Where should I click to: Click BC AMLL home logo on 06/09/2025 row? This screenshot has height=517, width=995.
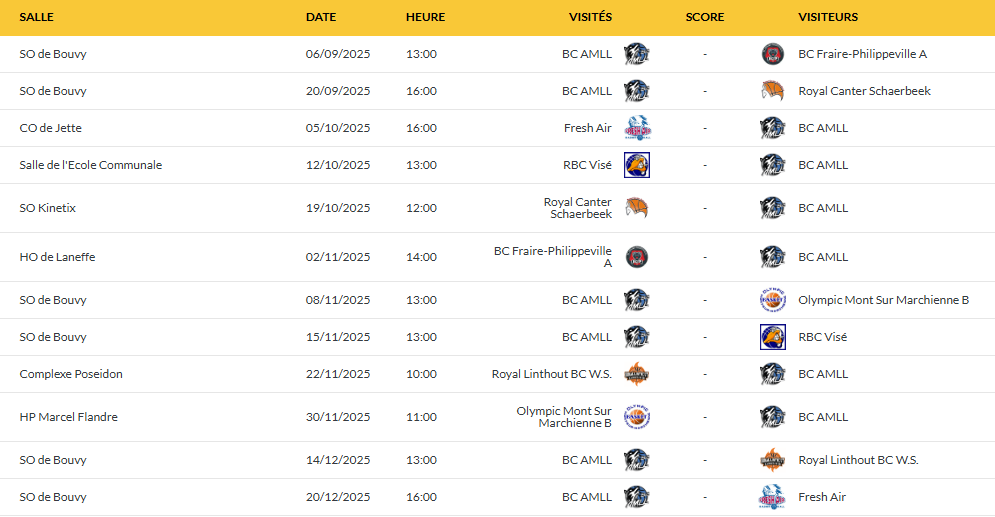tap(637, 54)
